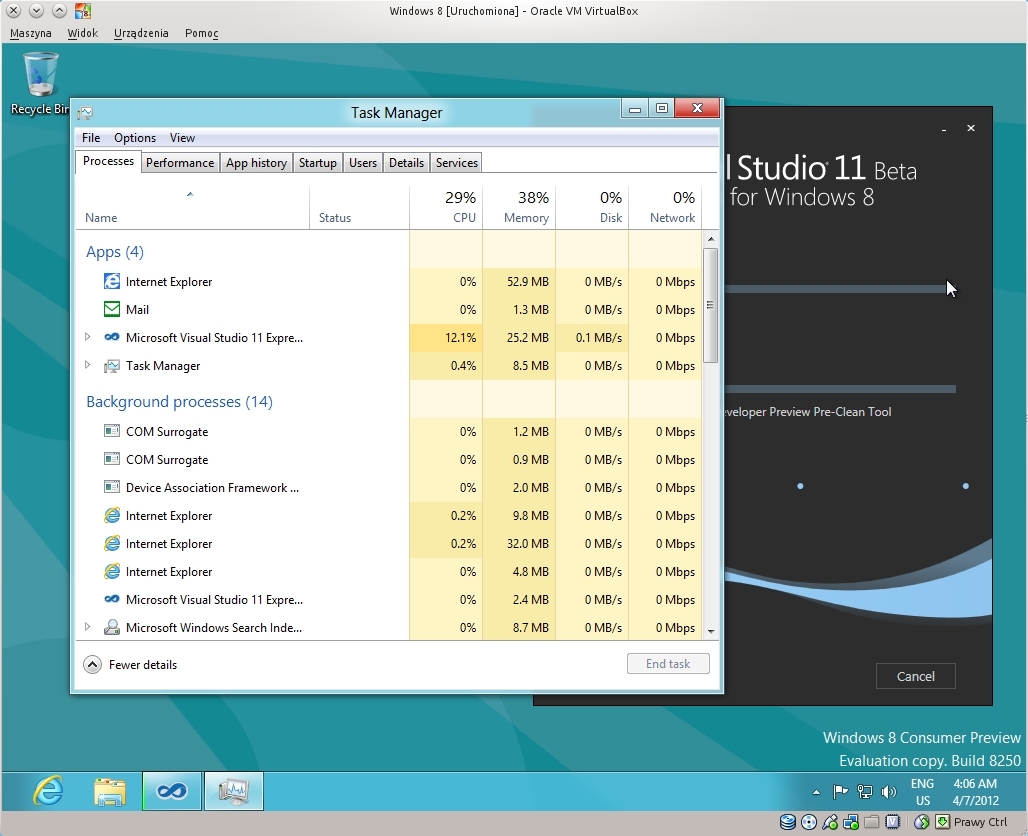
Task: Select the second COM Surrogate 0.9 MB row
Action: point(389,460)
